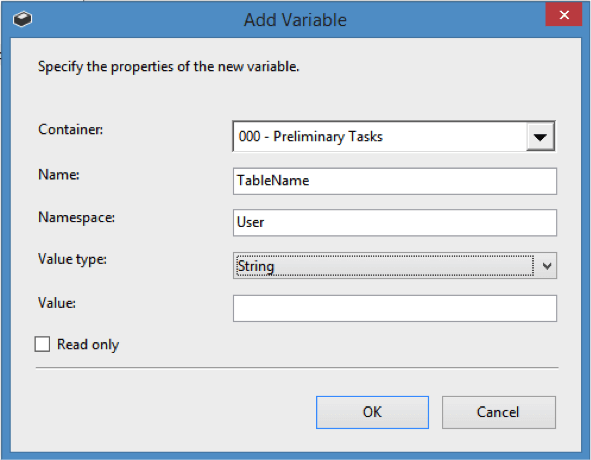Select the '000 - Preliminary Tasks' container box
Screen dimensions: 591x460
tap(394, 136)
